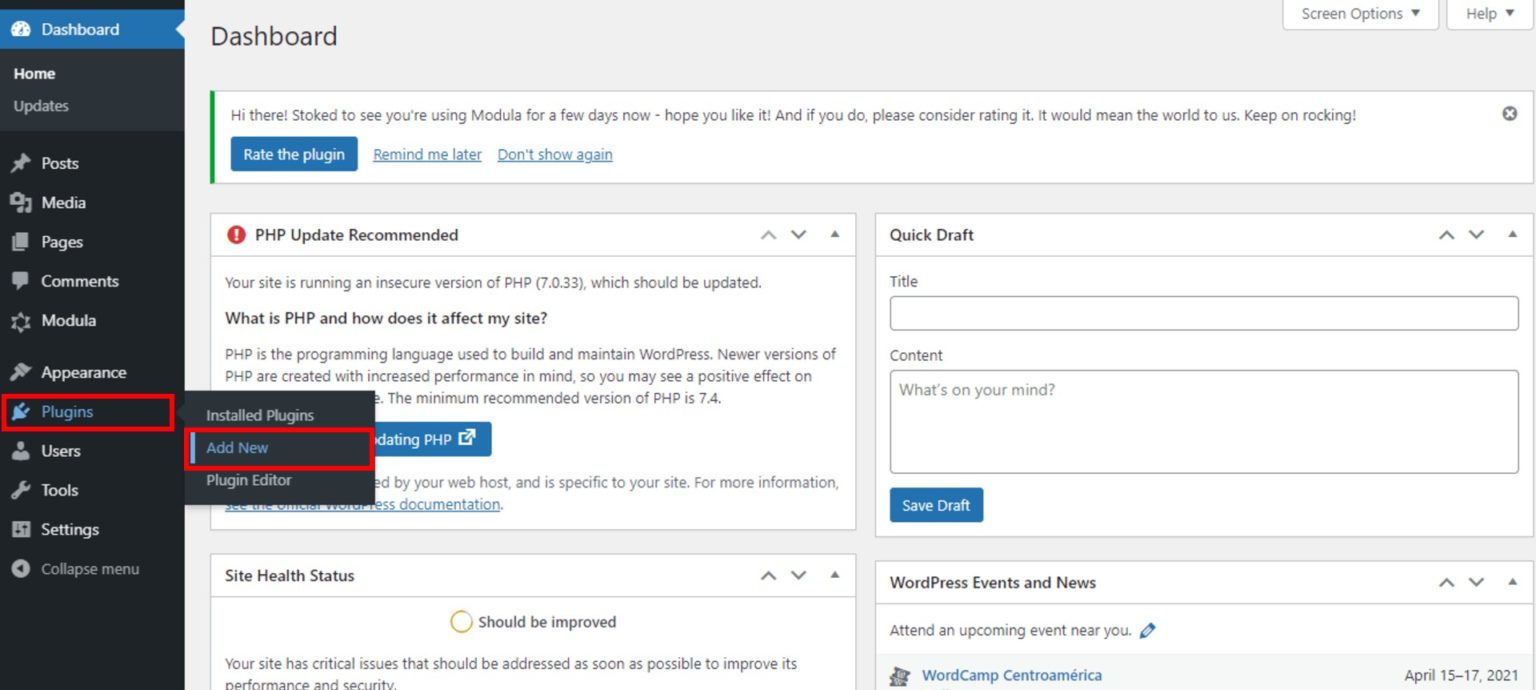Click the Comments bubble icon
This screenshot has height=690, width=1536.
21,281
